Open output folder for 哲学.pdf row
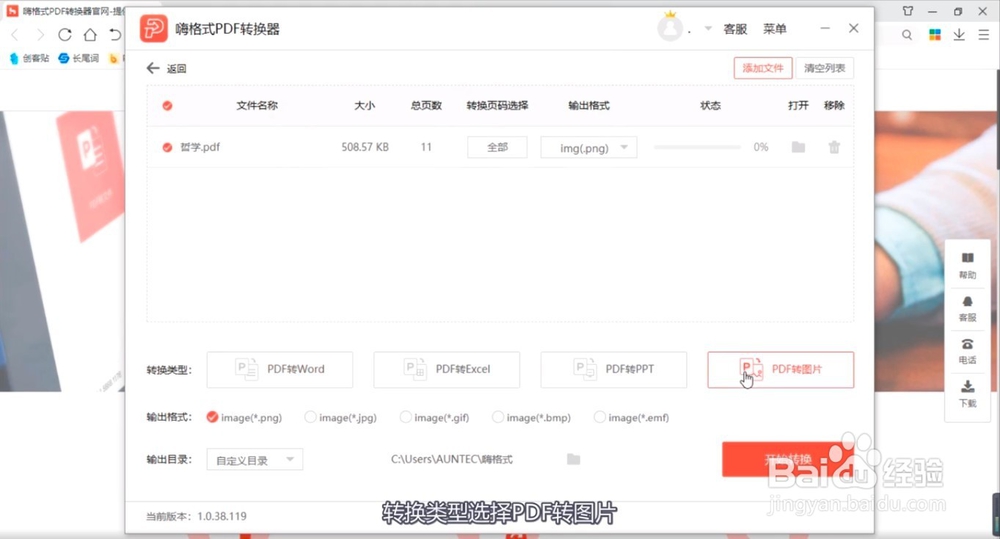This screenshot has height=539, width=1000. click(x=798, y=147)
